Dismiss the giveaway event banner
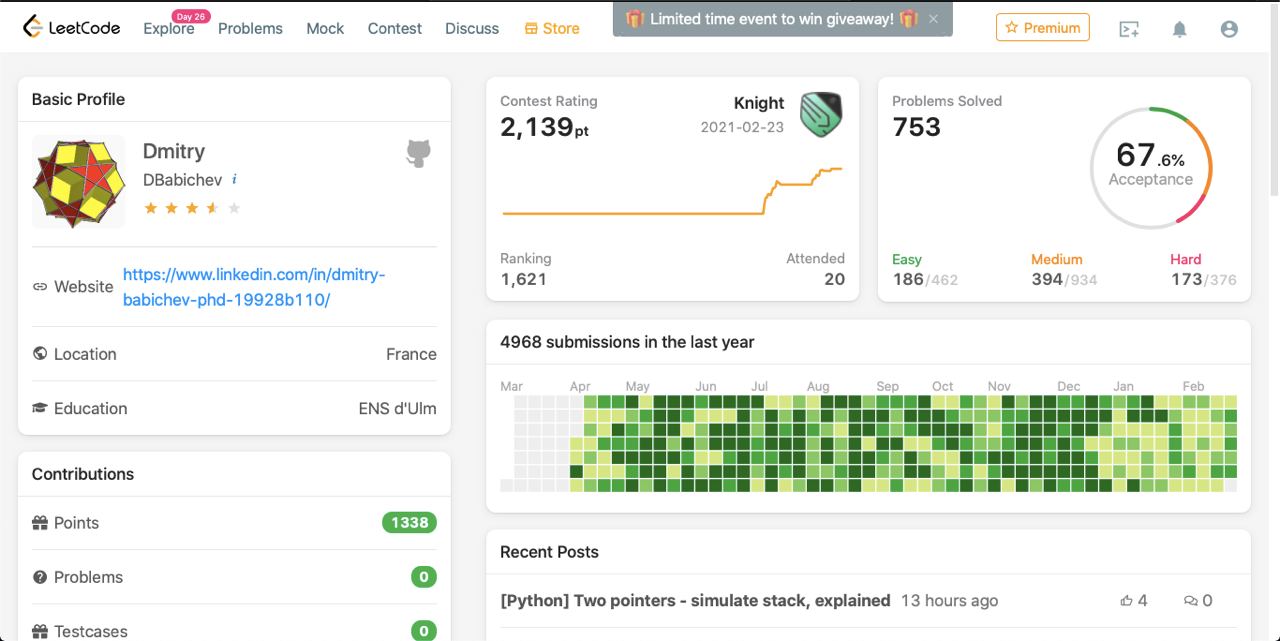Screen dimensions: 1280x641 click(933, 19)
